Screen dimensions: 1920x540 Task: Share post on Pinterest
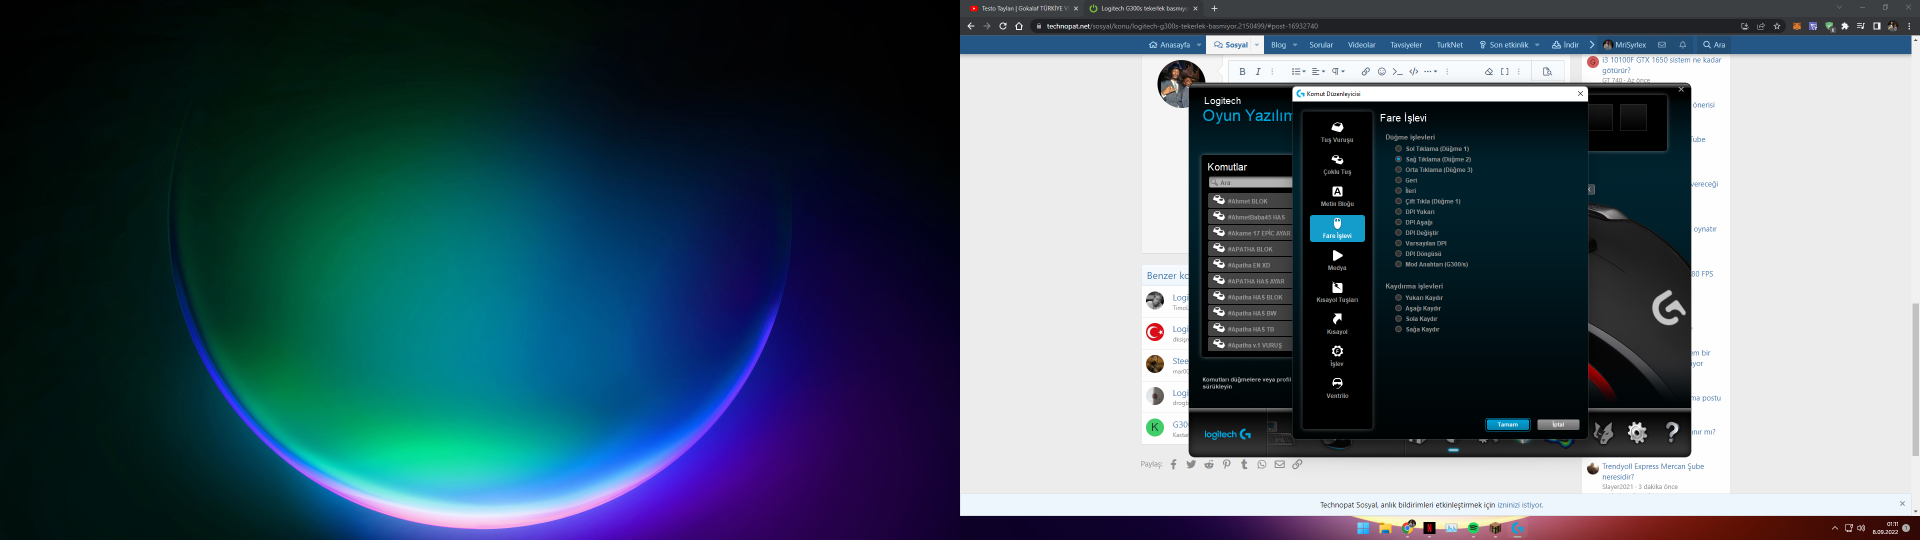pos(1227,464)
